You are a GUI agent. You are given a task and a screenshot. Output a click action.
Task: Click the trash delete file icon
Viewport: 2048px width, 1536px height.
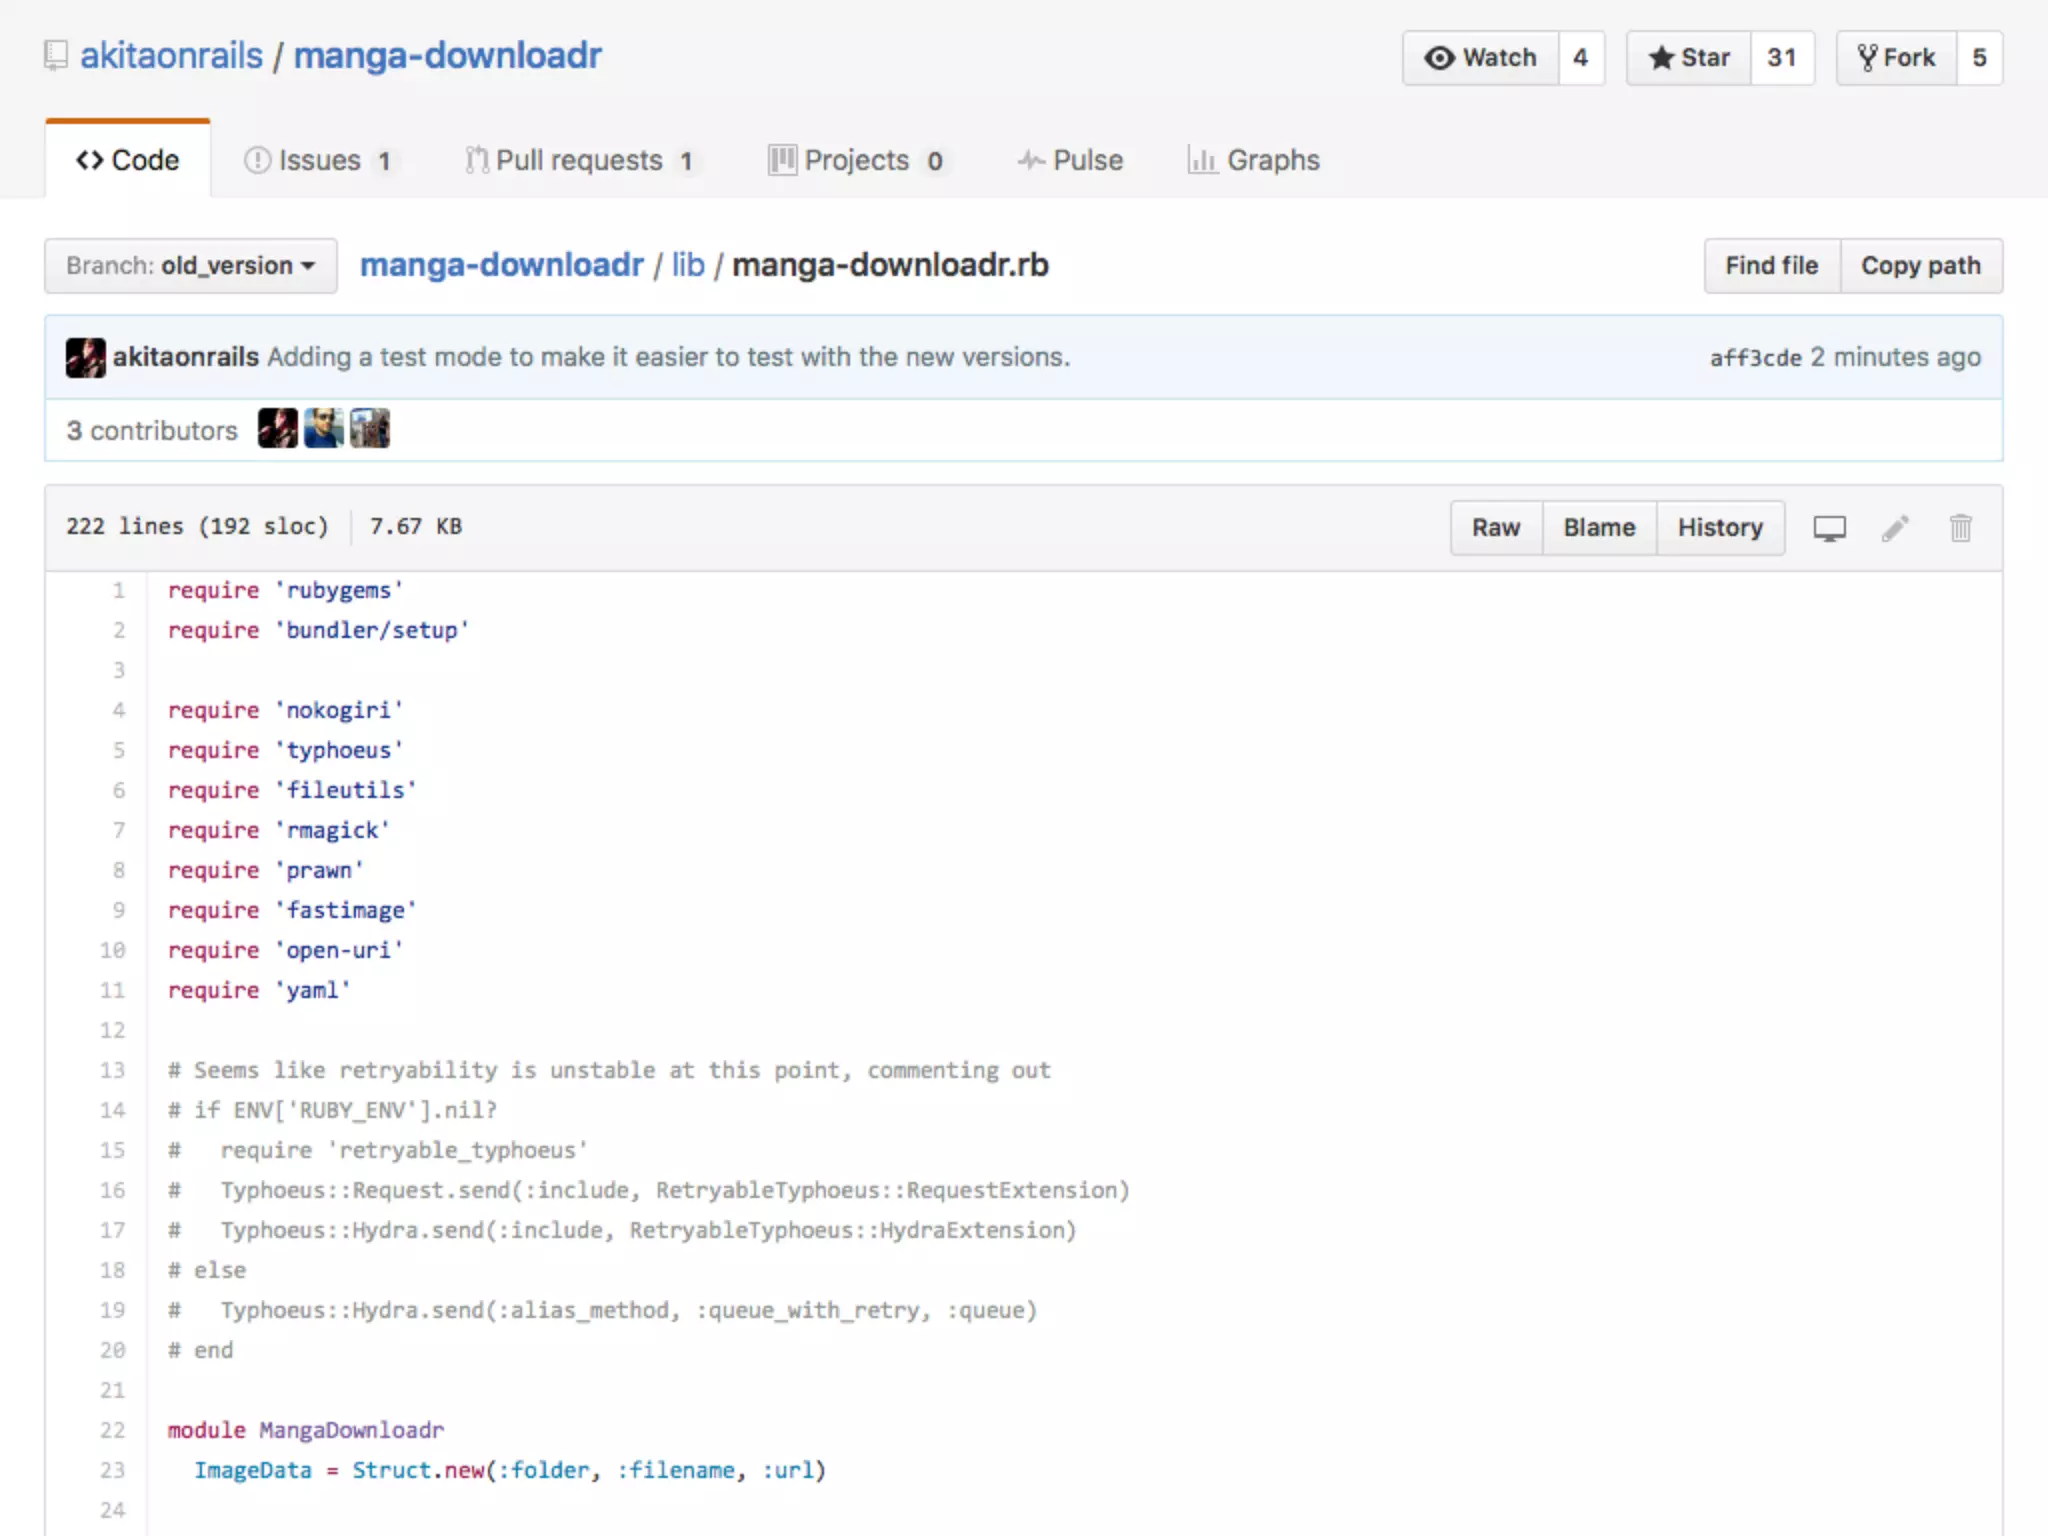click(1960, 528)
